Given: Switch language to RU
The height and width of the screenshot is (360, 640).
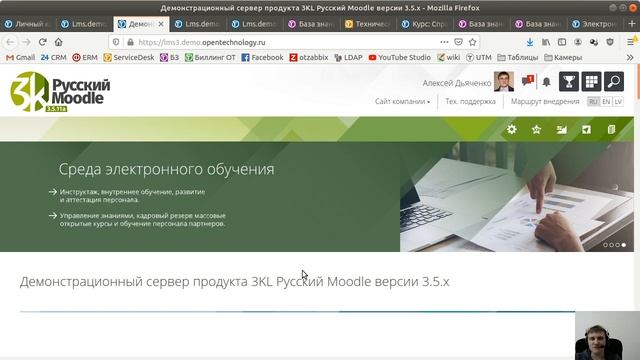Looking at the screenshot, I should (x=593, y=102).
